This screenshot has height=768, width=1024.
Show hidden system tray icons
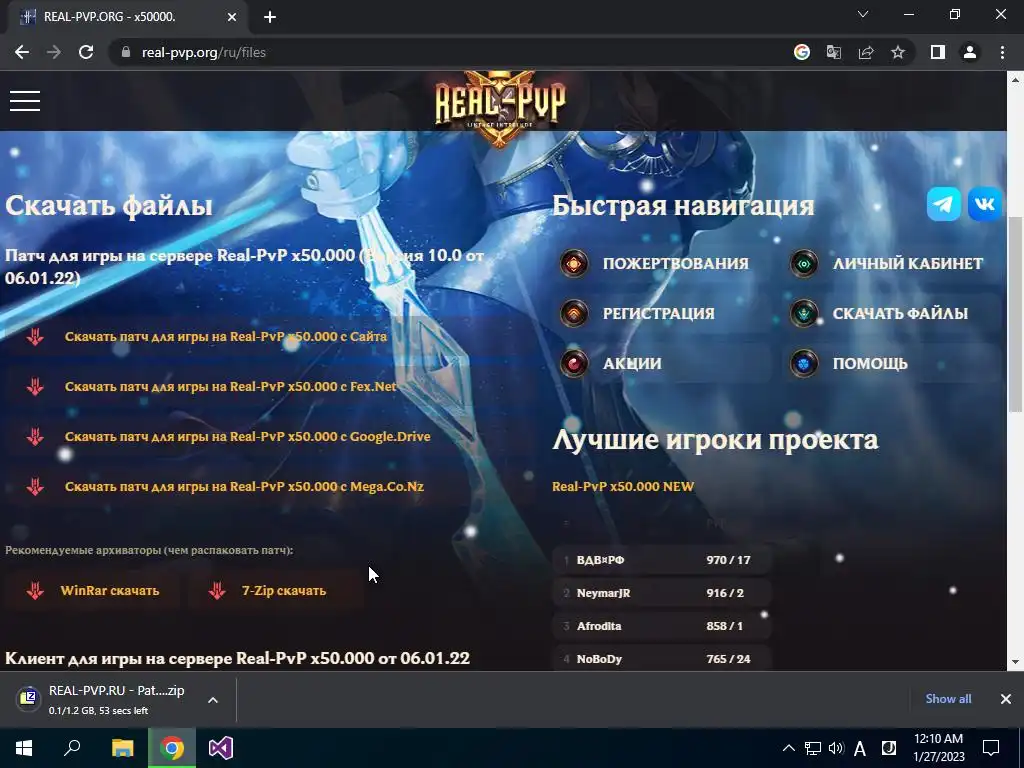pyautogui.click(x=789, y=748)
